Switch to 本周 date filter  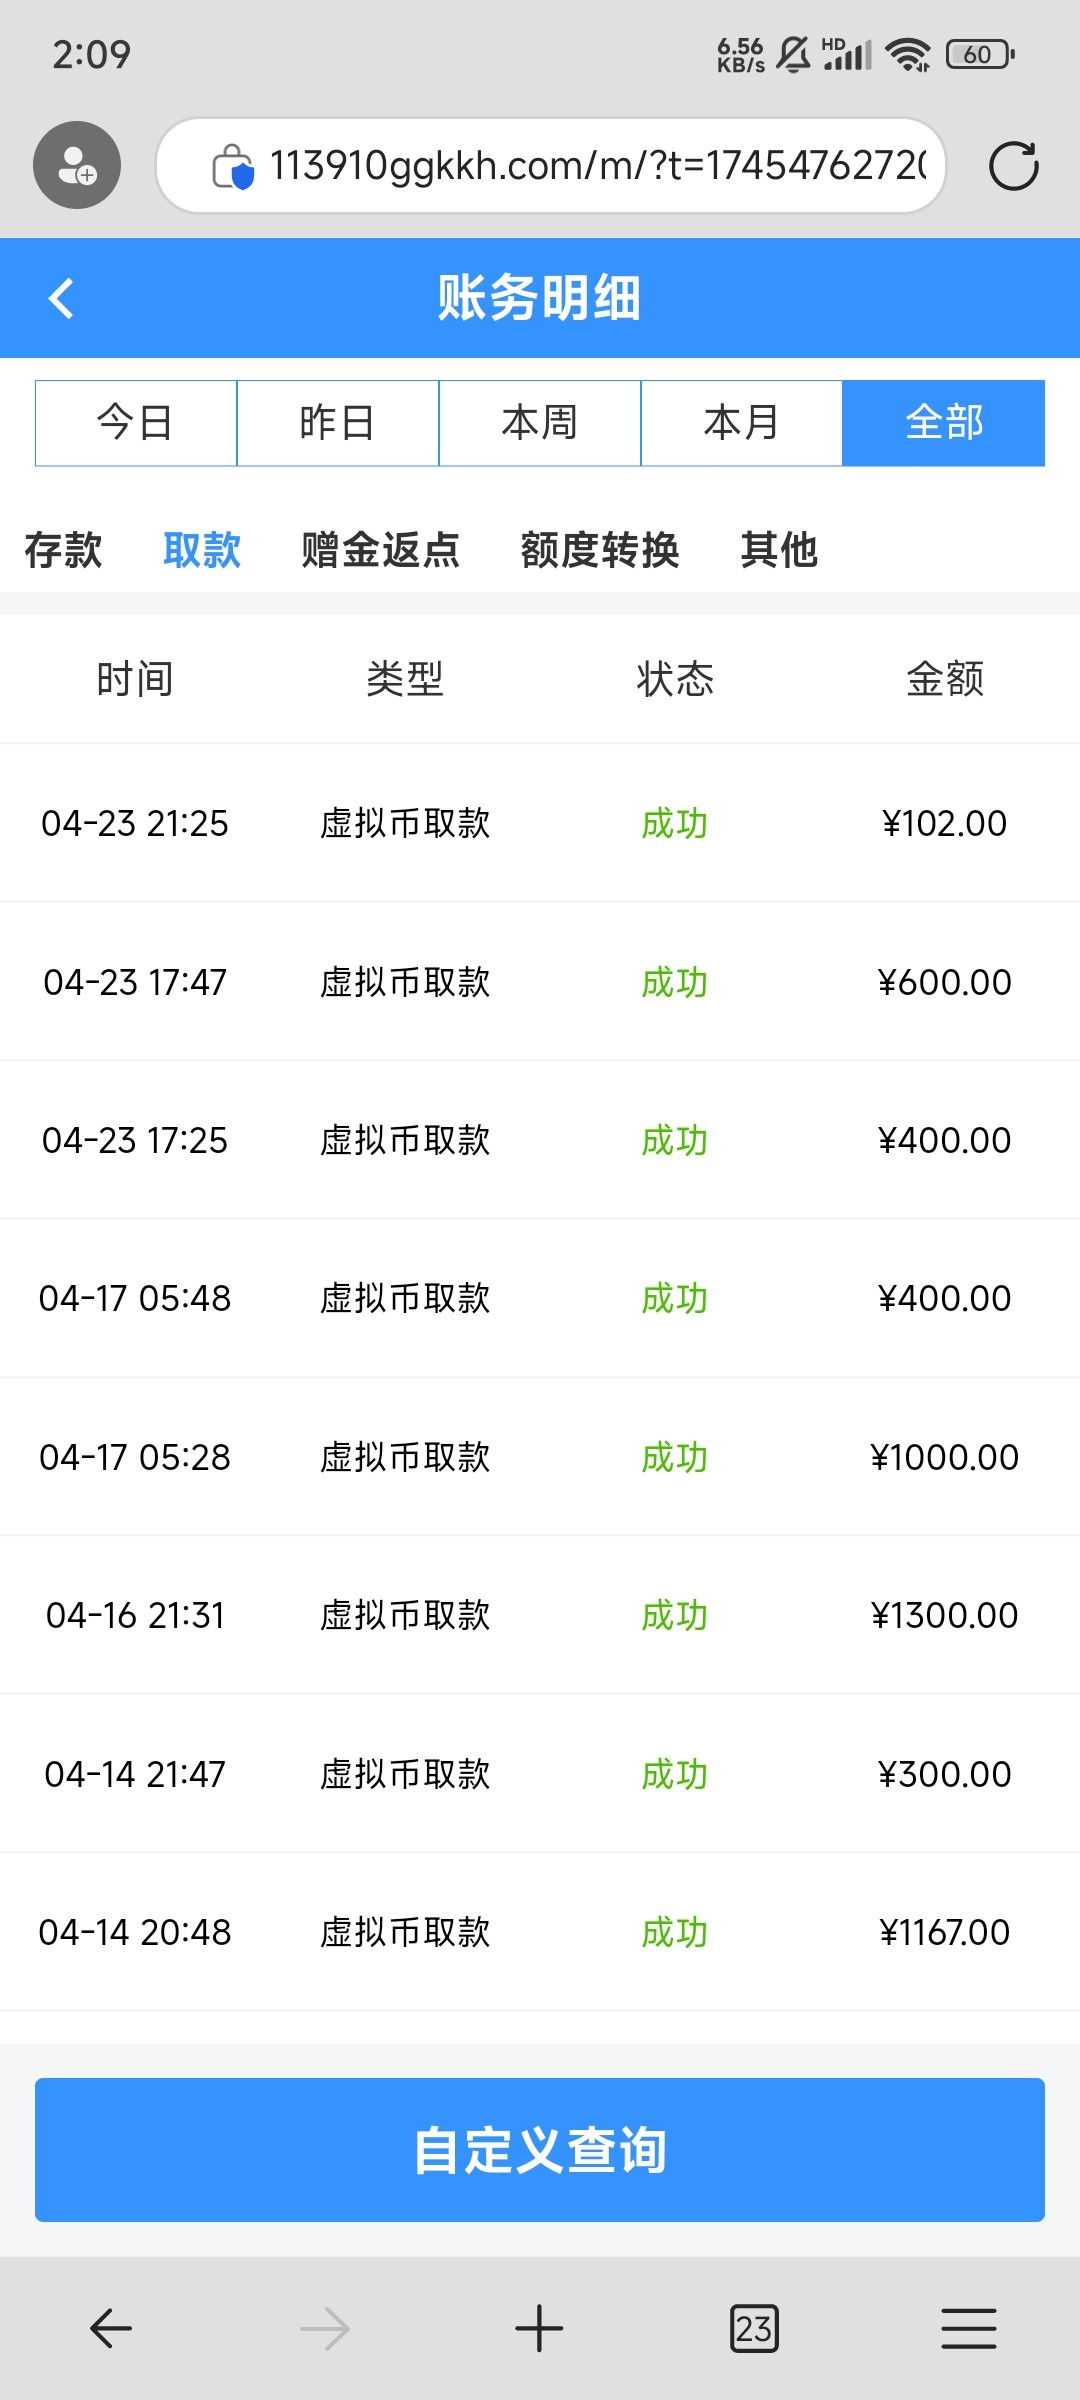[540, 423]
